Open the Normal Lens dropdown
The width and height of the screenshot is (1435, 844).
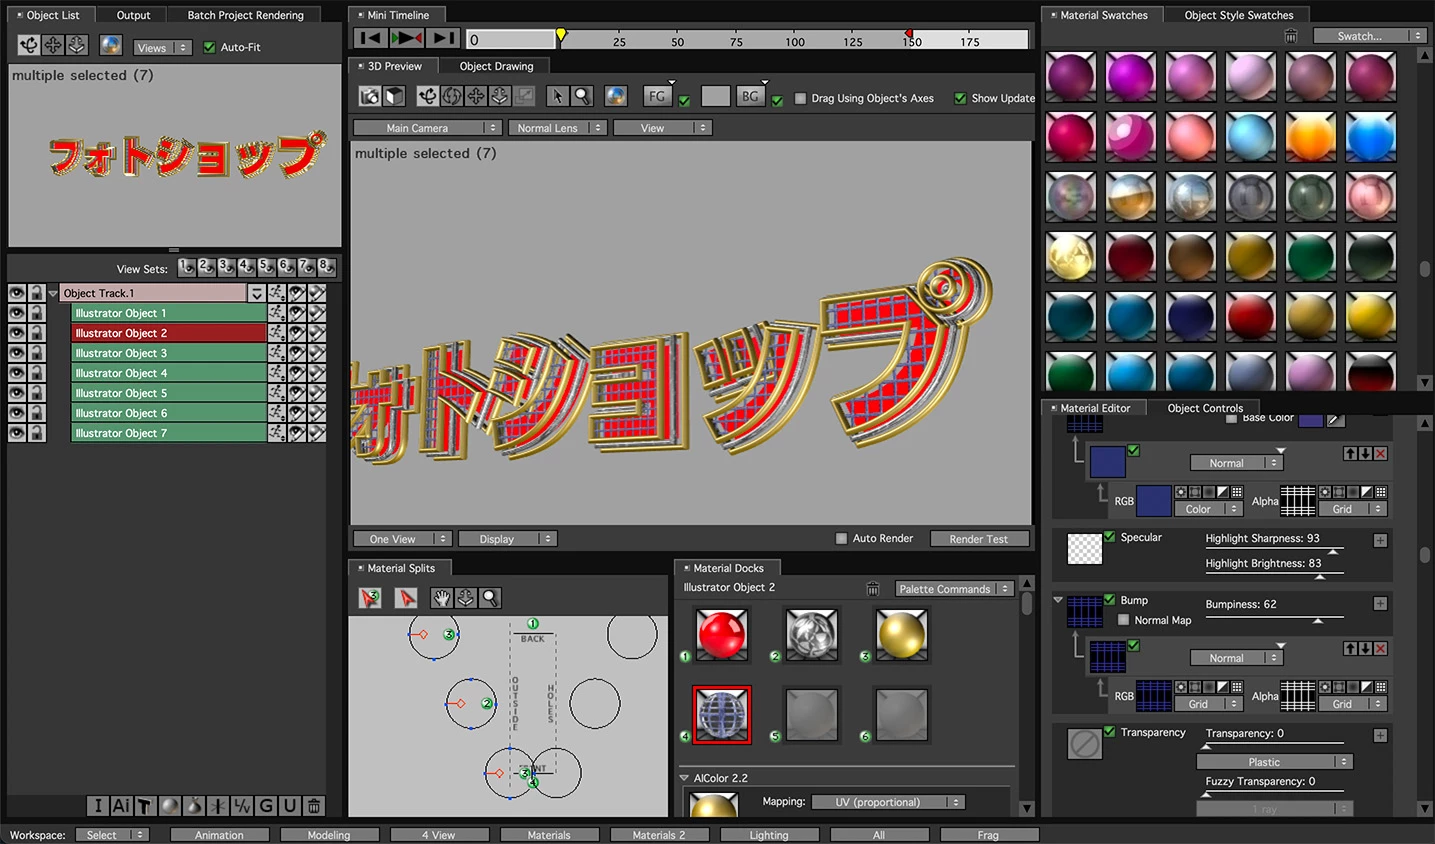(x=558, y=128)
